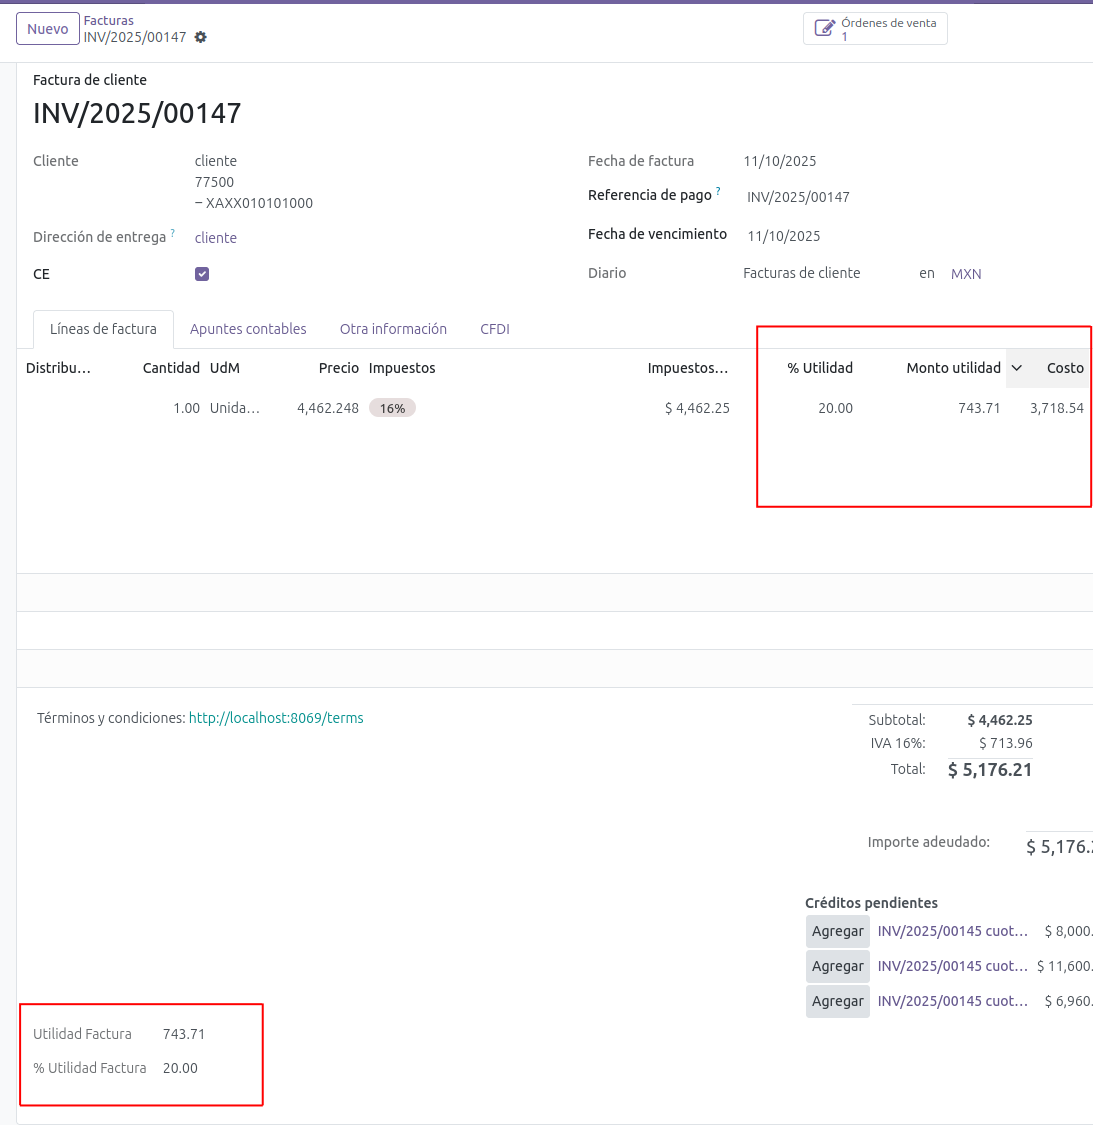Click help tooltip beside Referencia de pago
Image resolution: width=1093 pixels, height=1125 pixels.
click(x=718, y=191)
